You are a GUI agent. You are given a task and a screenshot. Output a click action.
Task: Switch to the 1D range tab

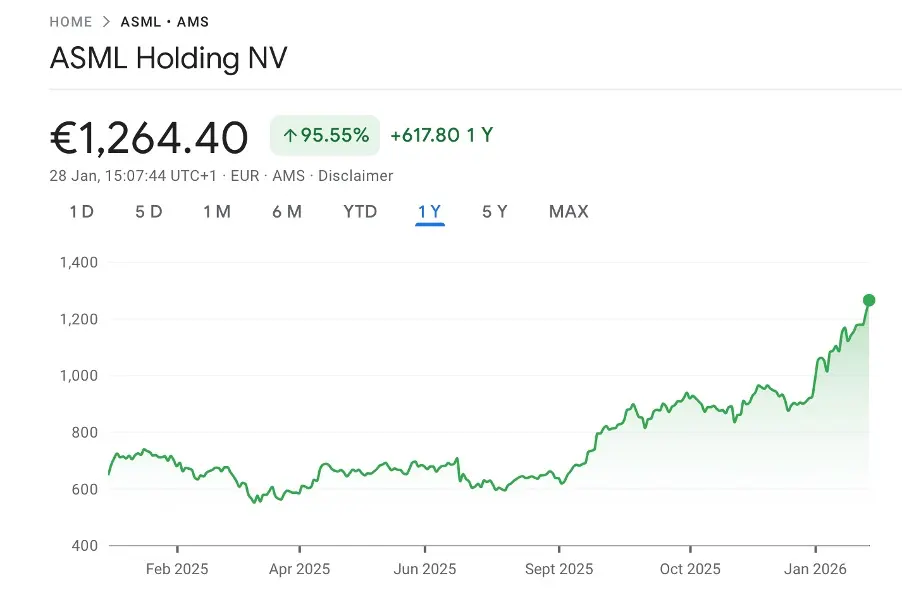pyautogui.click(x=81, y=211)
